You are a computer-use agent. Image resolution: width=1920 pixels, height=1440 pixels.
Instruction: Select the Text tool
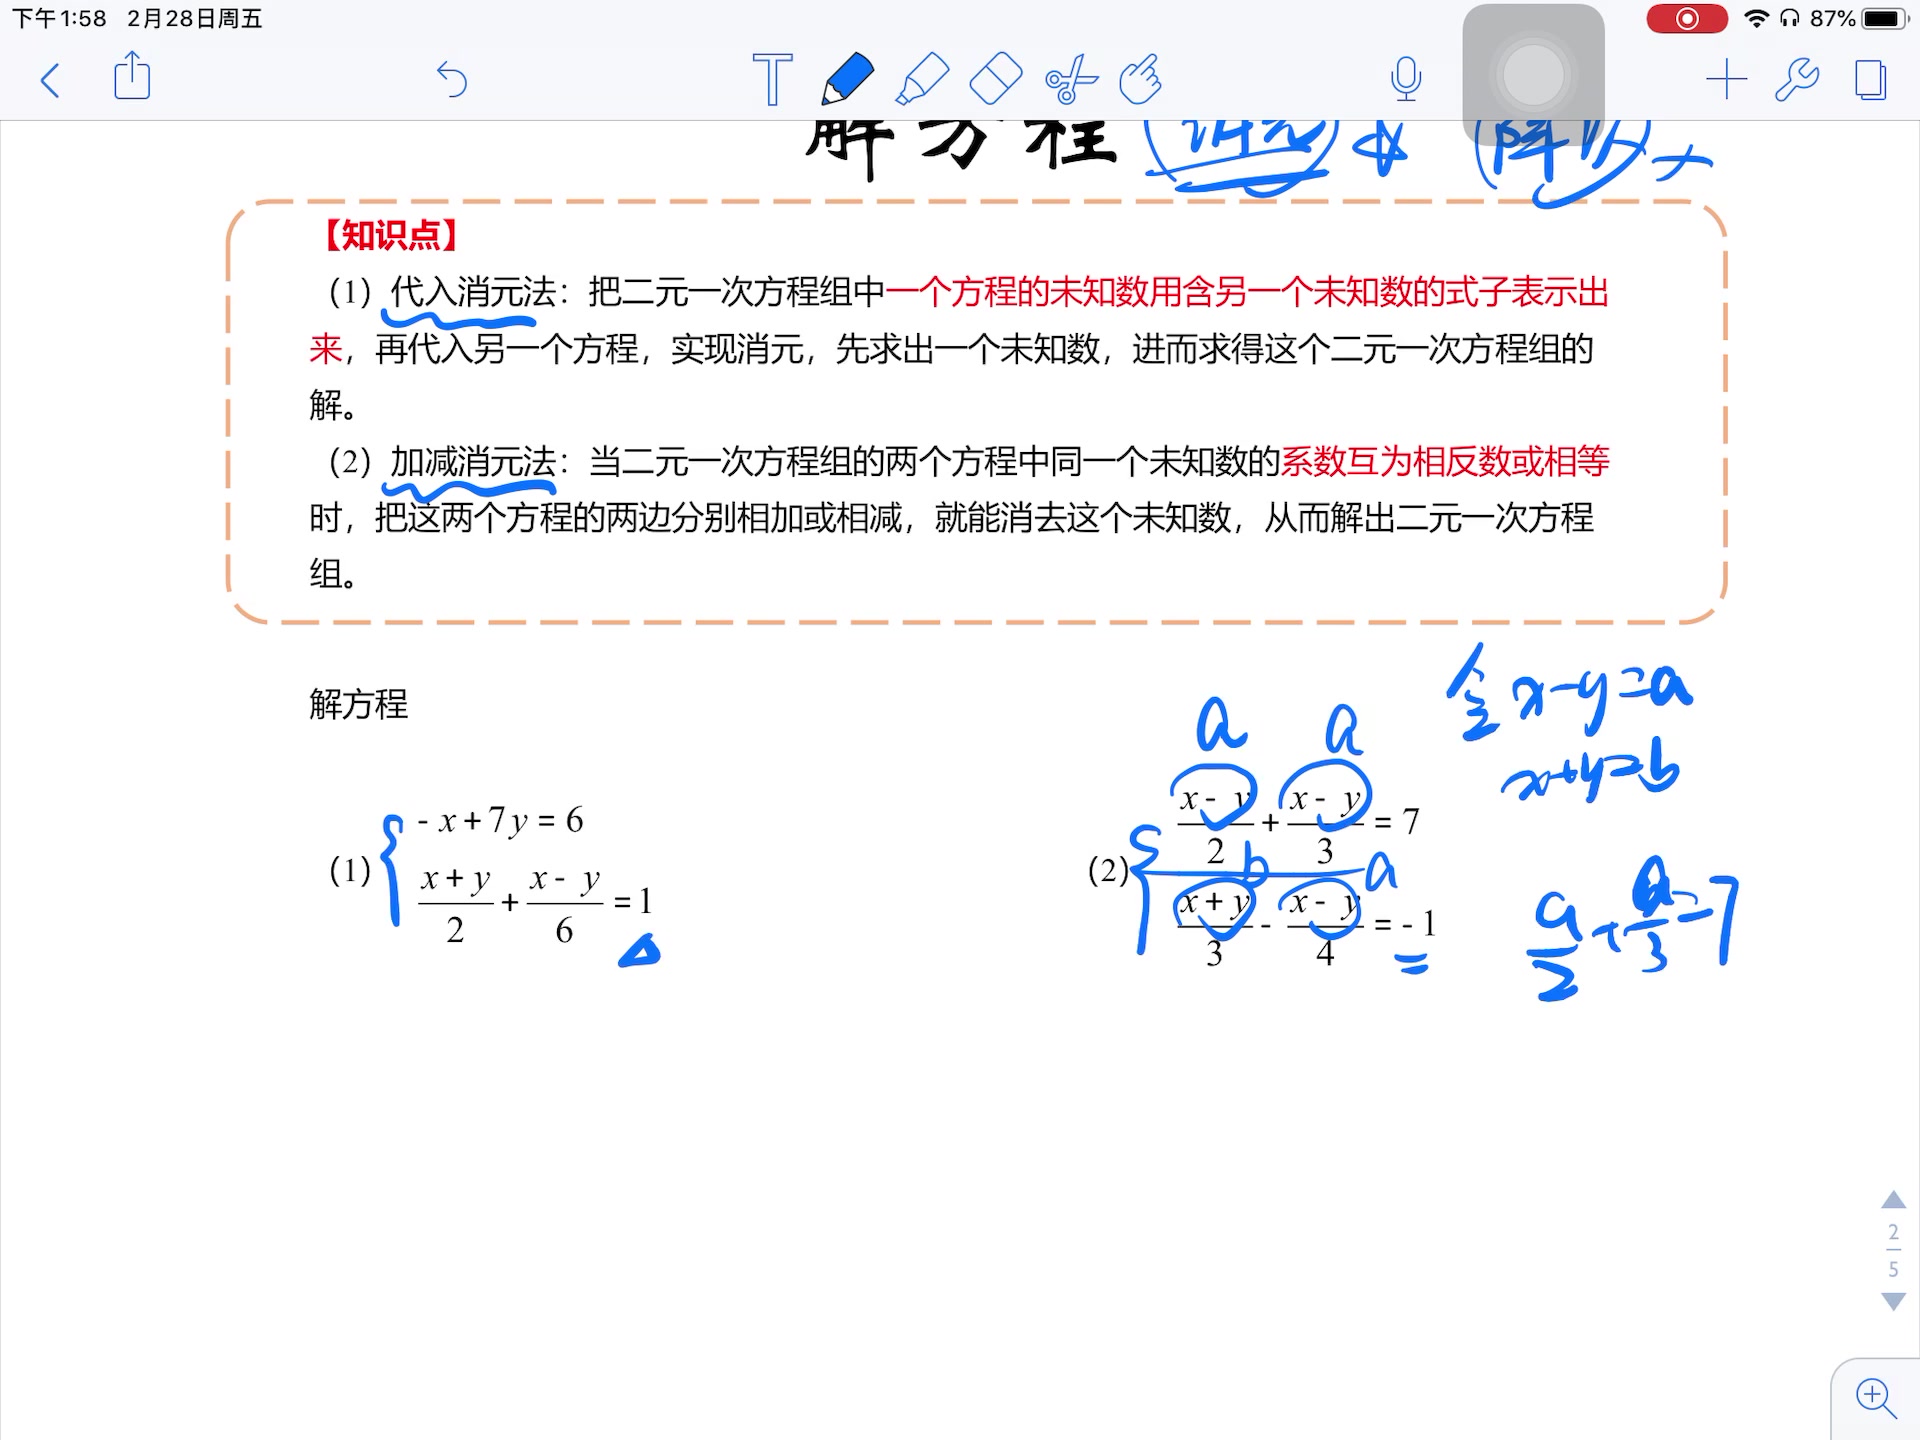point(772,80)
